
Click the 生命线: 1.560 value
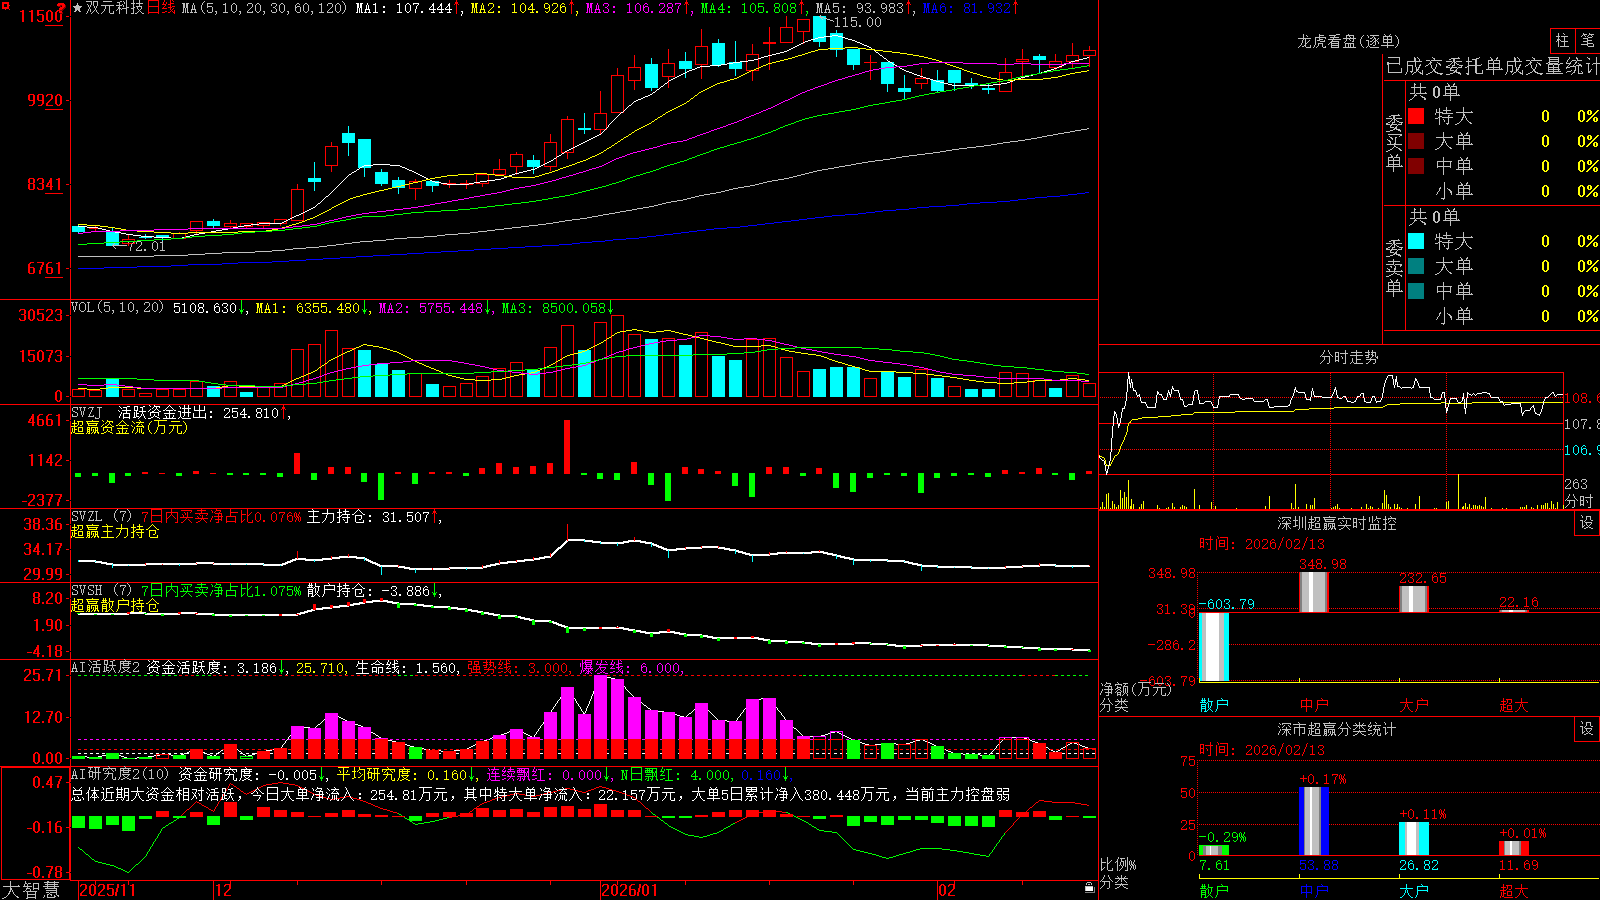(407, 668)
